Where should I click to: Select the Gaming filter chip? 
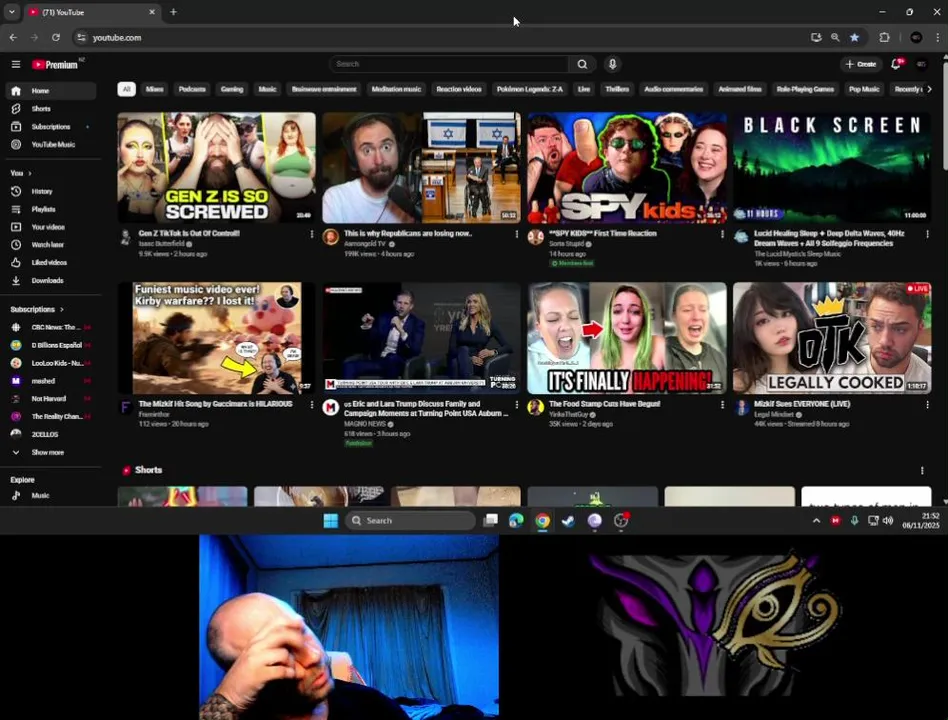pyautogui.click(x=232, y=89)
